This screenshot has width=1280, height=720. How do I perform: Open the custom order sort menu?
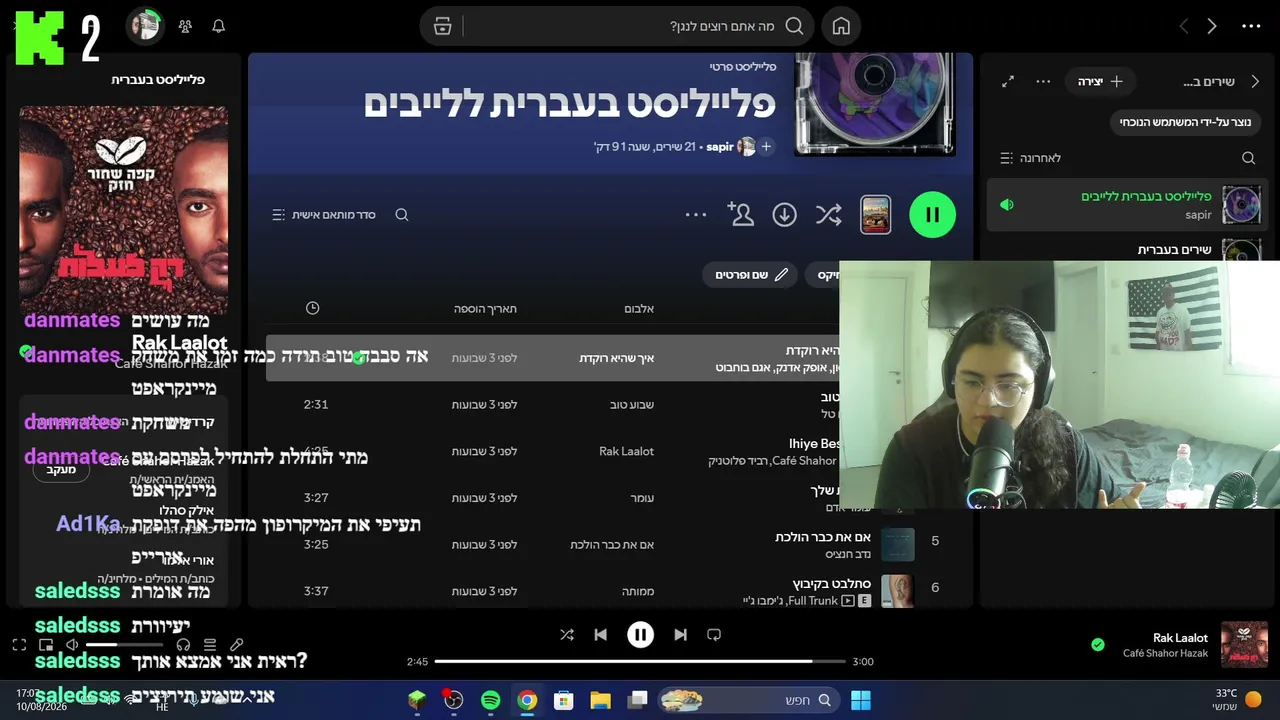[324, 214]
